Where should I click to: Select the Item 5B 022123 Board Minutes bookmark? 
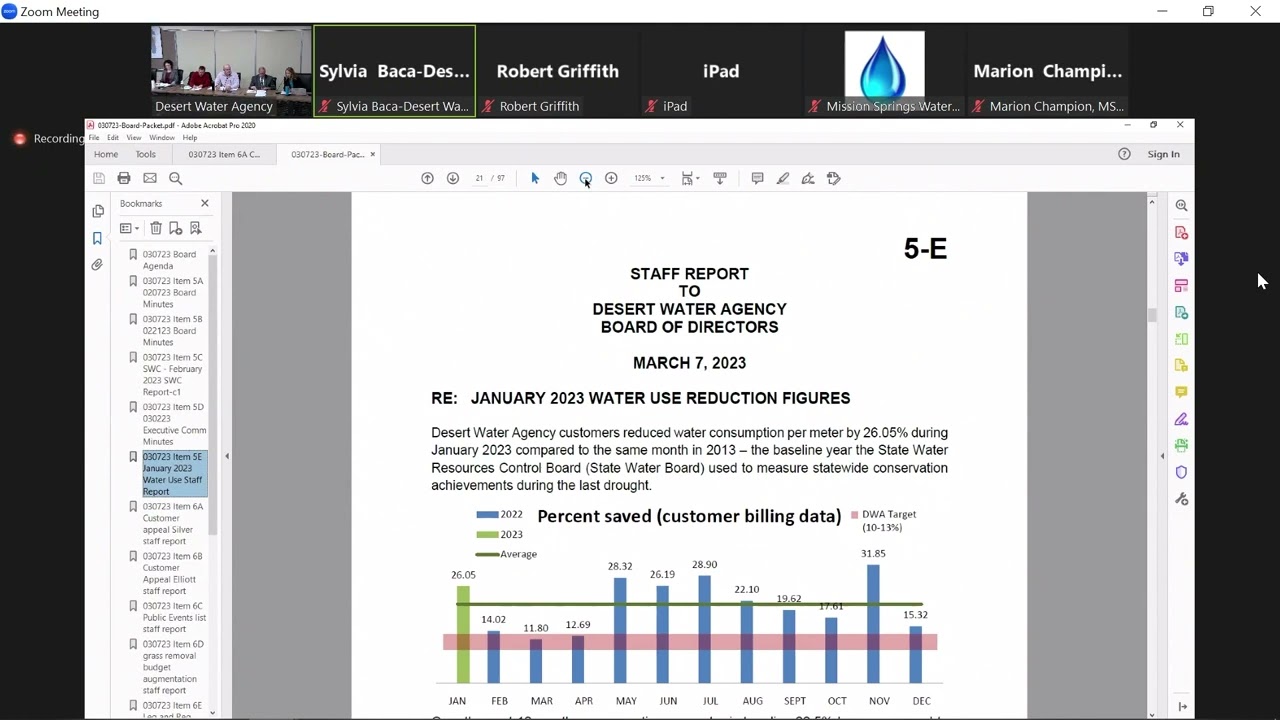pos(172,330)
